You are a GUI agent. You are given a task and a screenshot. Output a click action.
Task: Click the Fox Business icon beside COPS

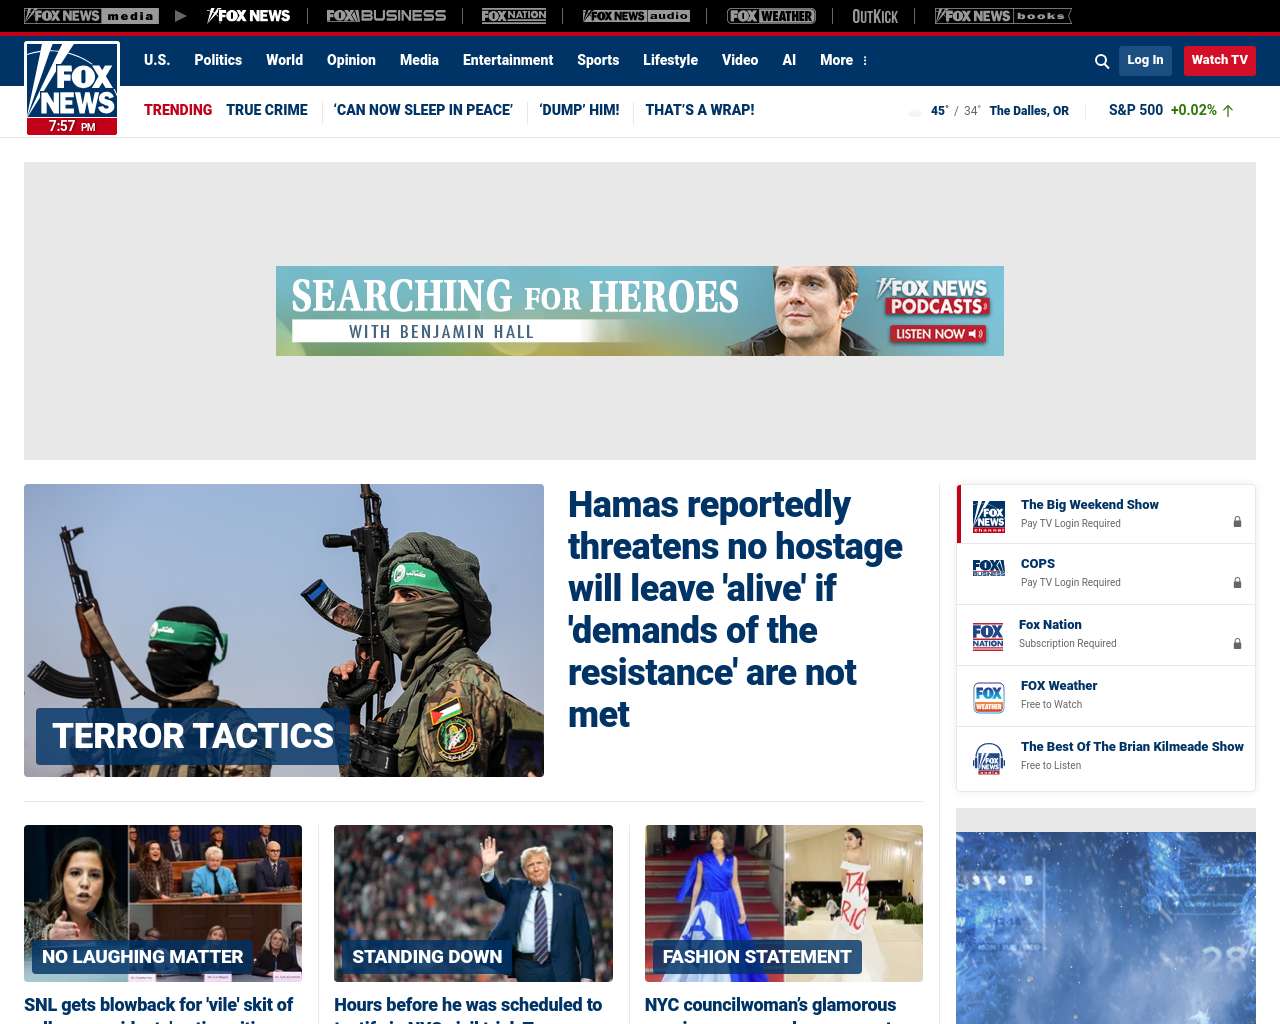[989, 568]
